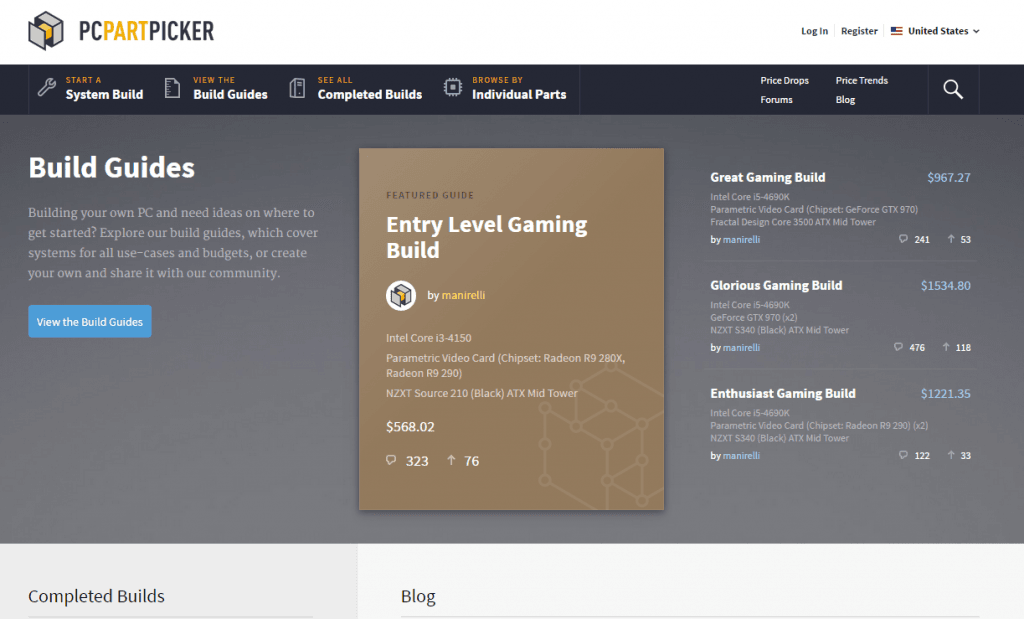Open the Enthusiast Gaming Build title
The image size is (1024, 619).
coord(782,393)
